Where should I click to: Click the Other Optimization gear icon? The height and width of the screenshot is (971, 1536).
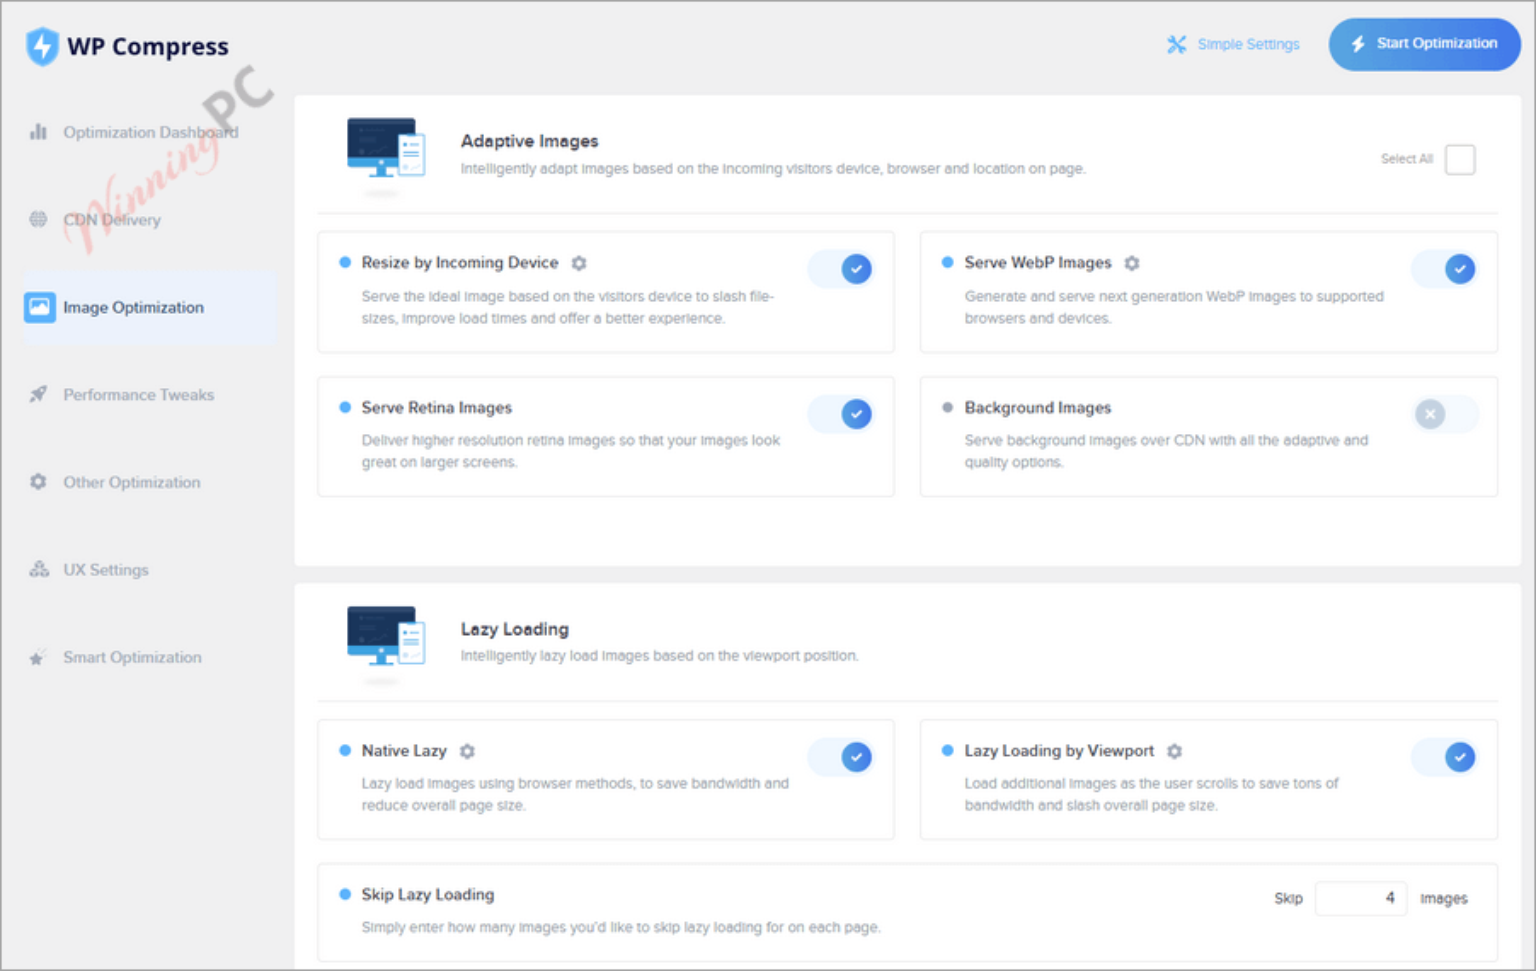coord(37,482)
